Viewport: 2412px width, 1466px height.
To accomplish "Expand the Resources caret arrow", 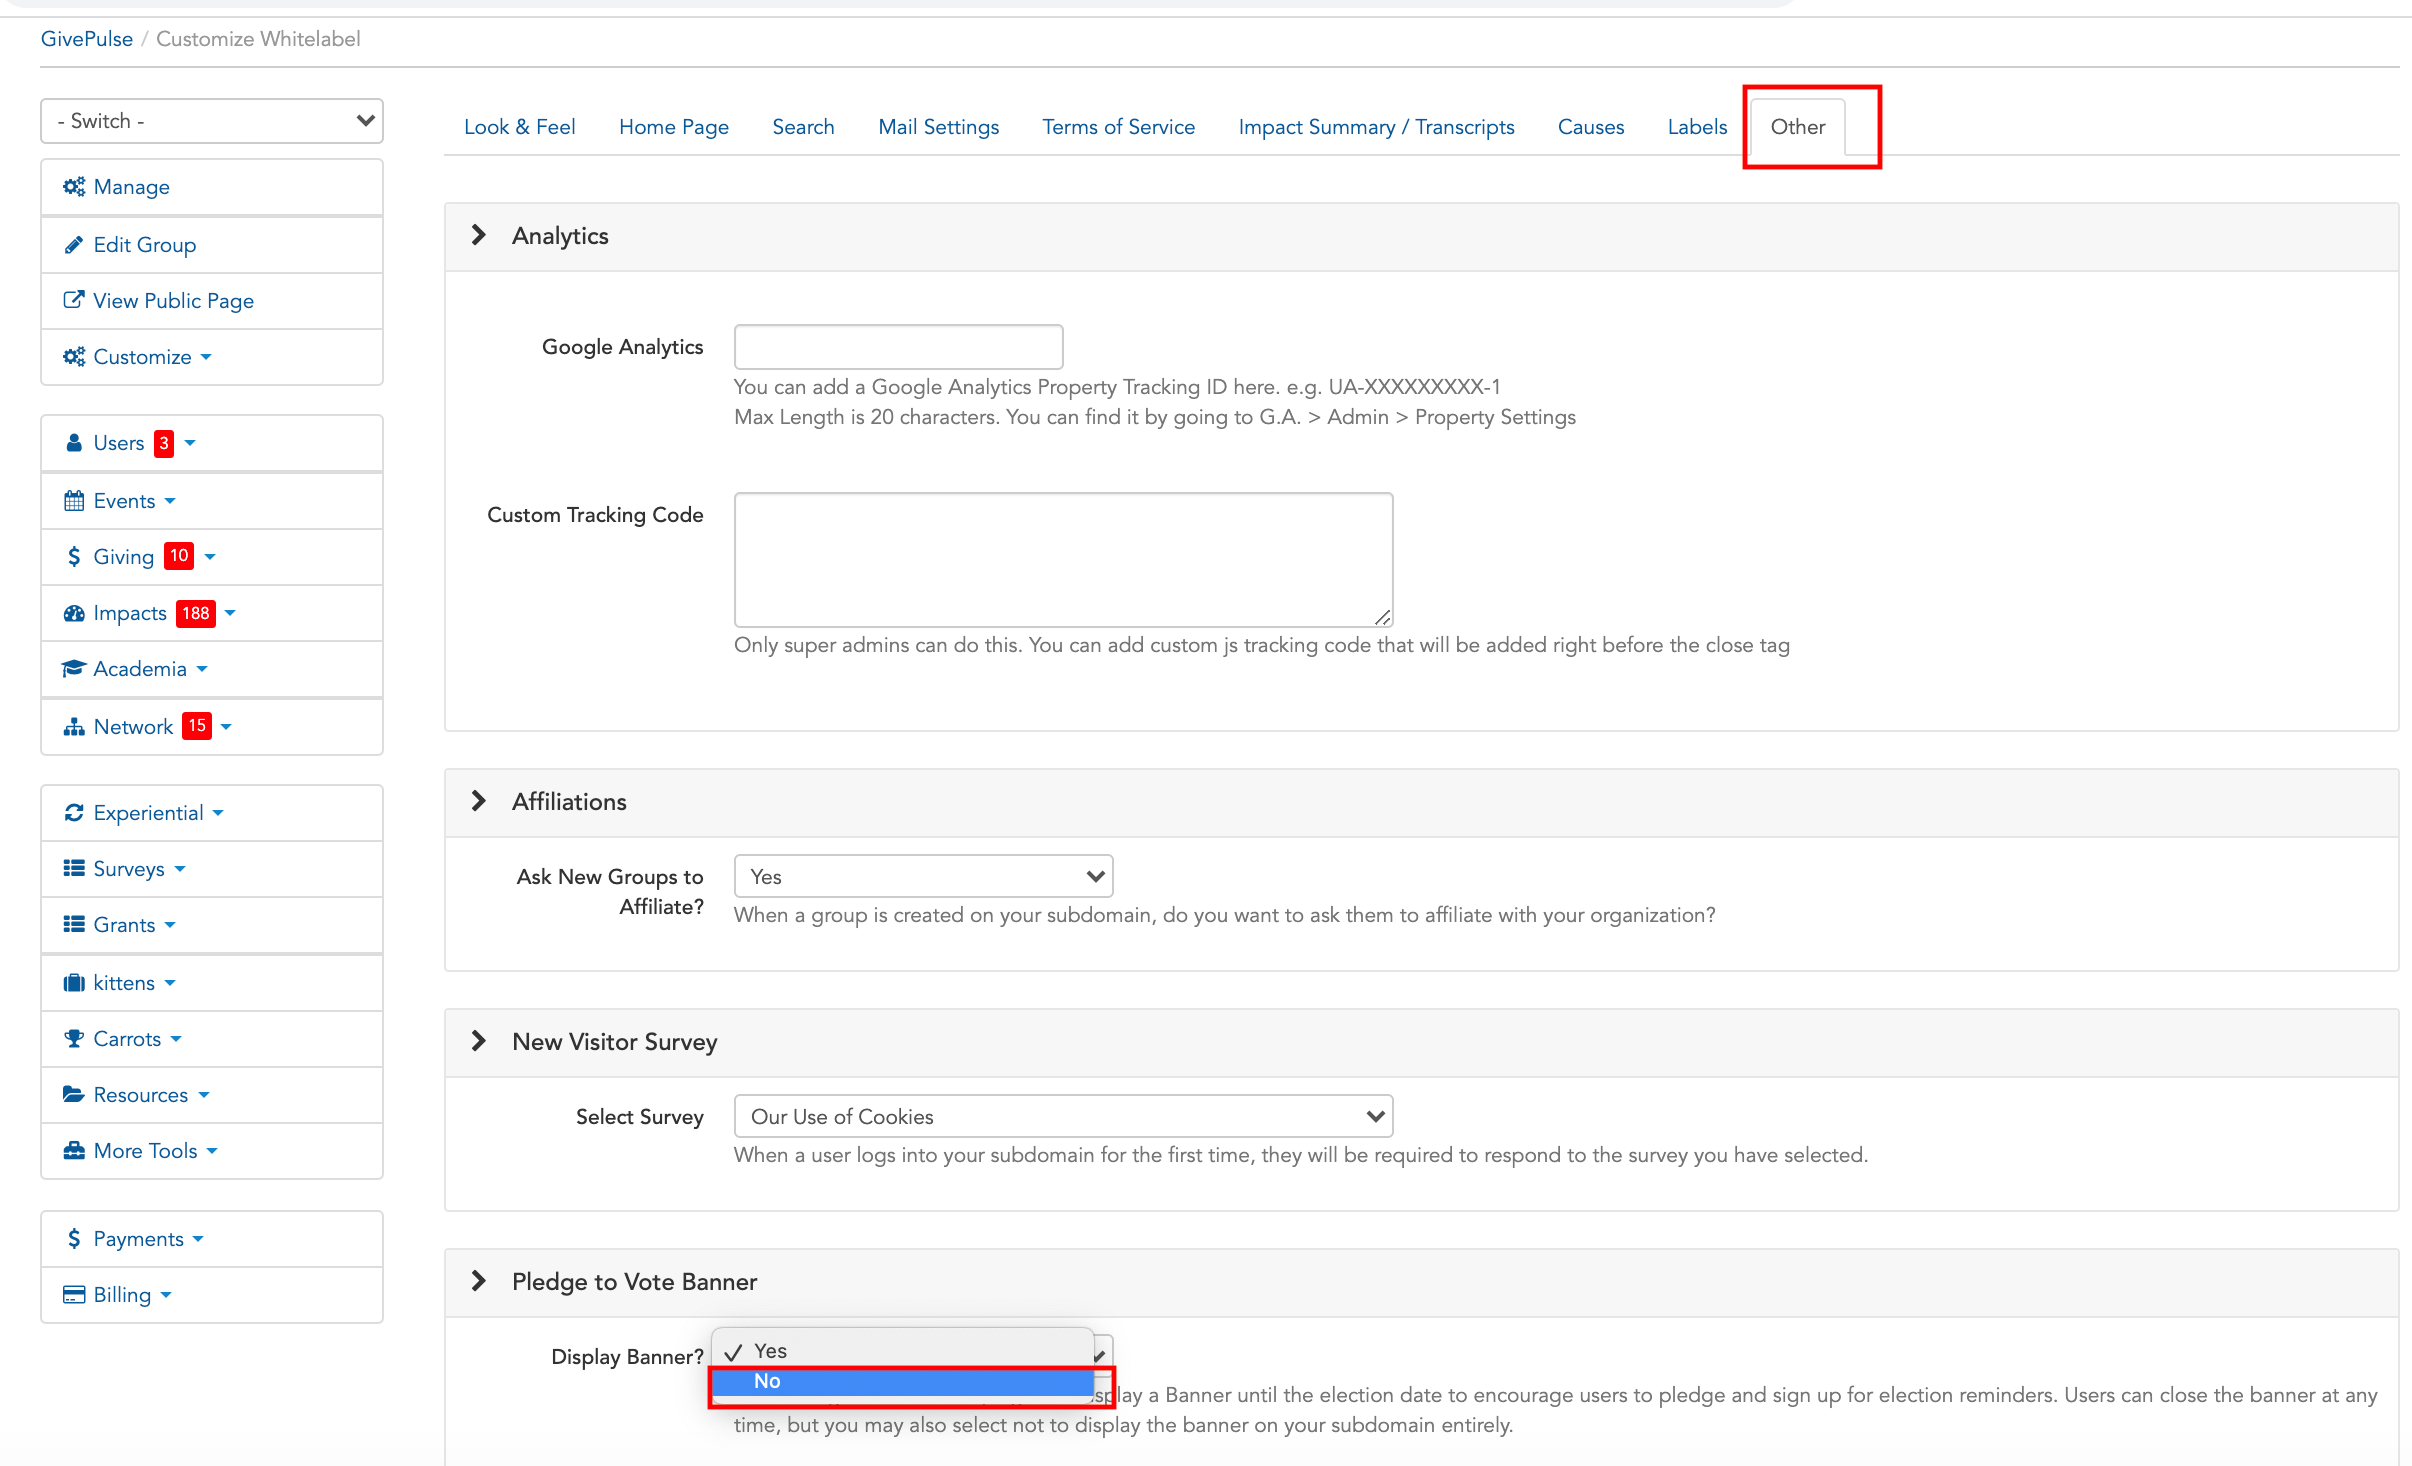I will click(204, 1095).
